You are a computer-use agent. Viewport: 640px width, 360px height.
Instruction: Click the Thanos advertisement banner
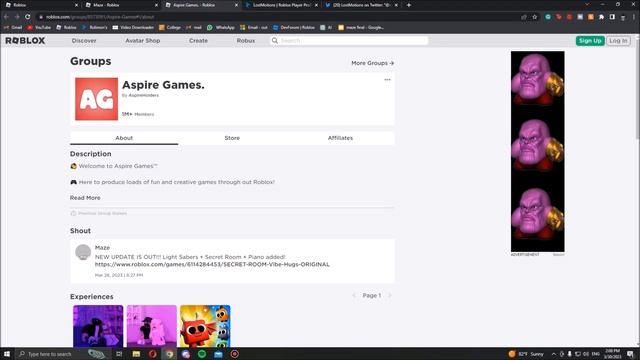point(538,151)
